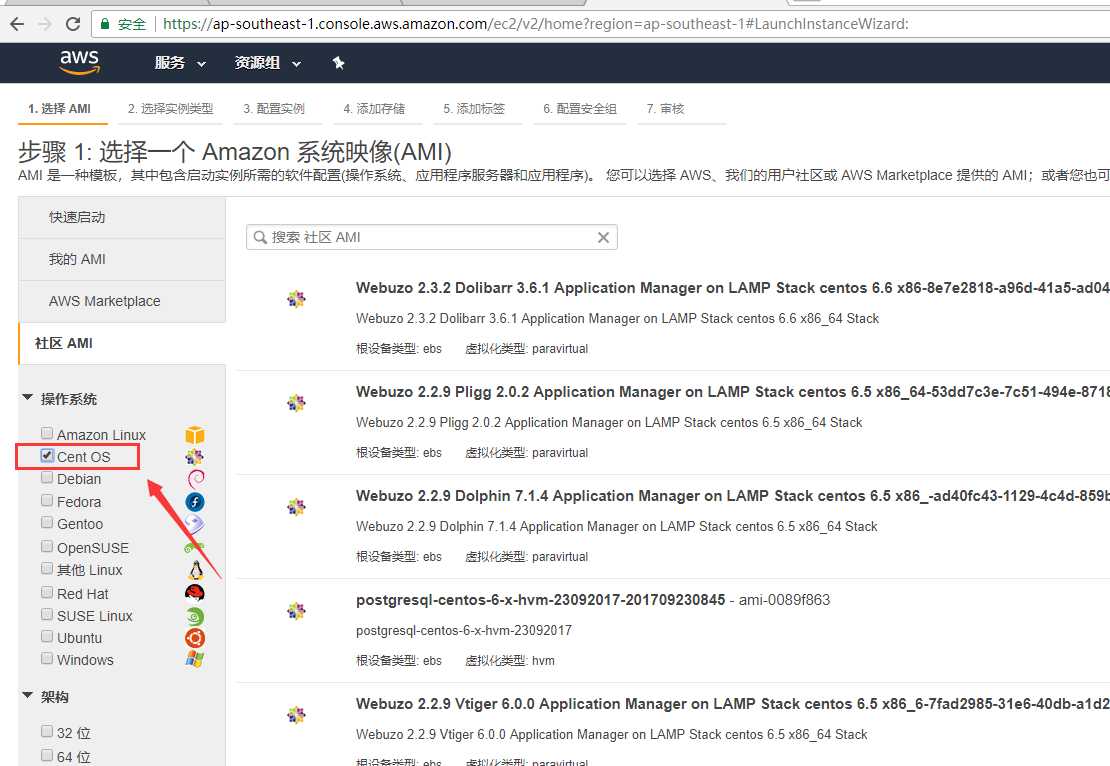Click the Webuzo 2.2.9 Dolphin AMI title
The width and height of the screenshot is (1110, 766).
(732, 496)
